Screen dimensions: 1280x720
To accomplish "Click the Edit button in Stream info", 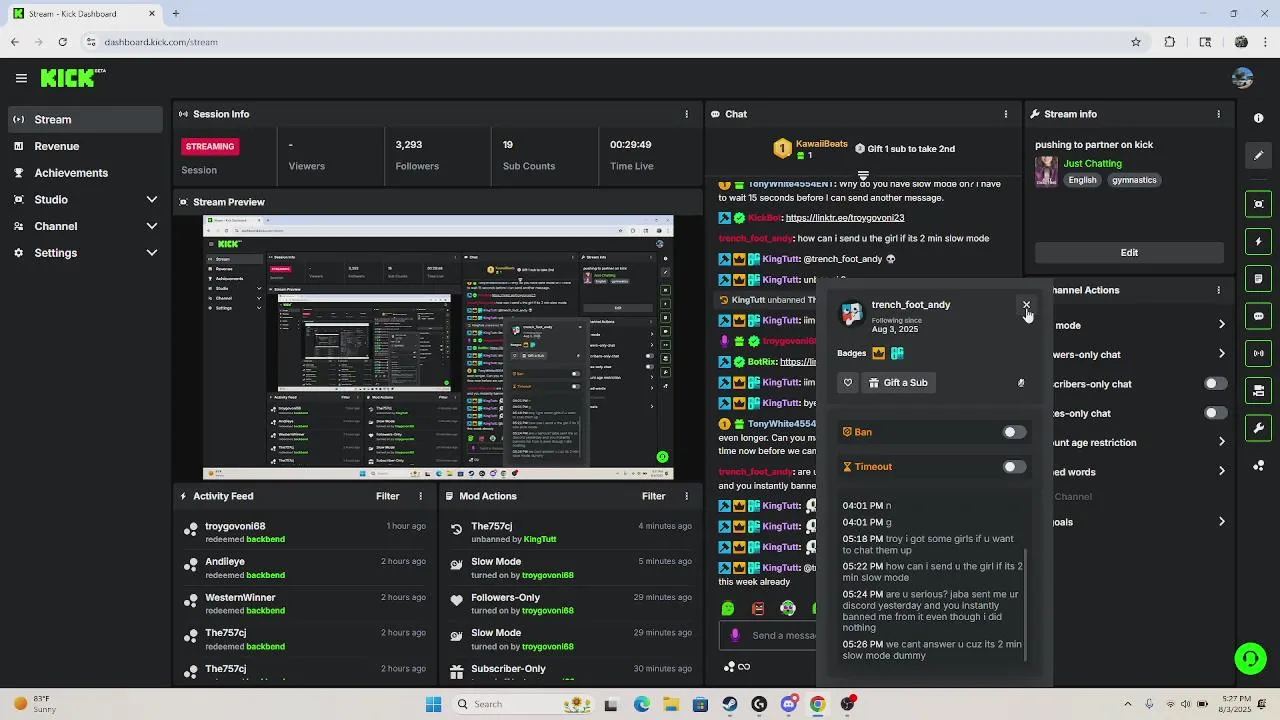I will pos(1129,252).
